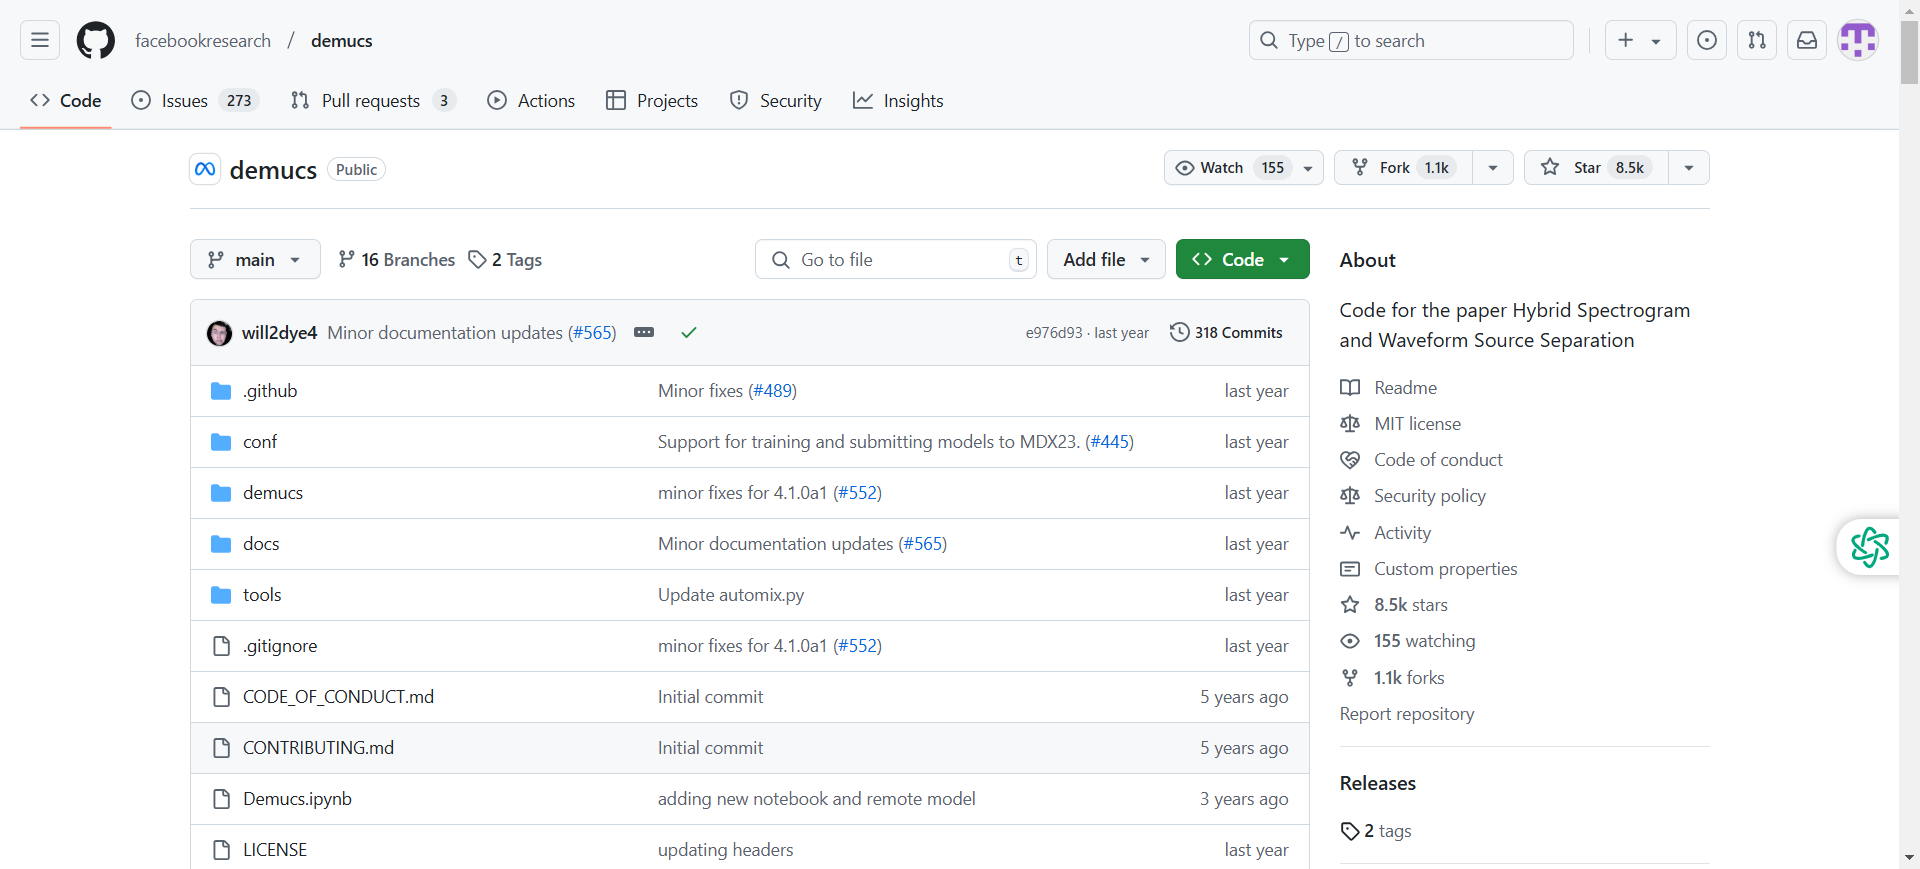Click the page vertical scrollbar

click(1909, 400)
